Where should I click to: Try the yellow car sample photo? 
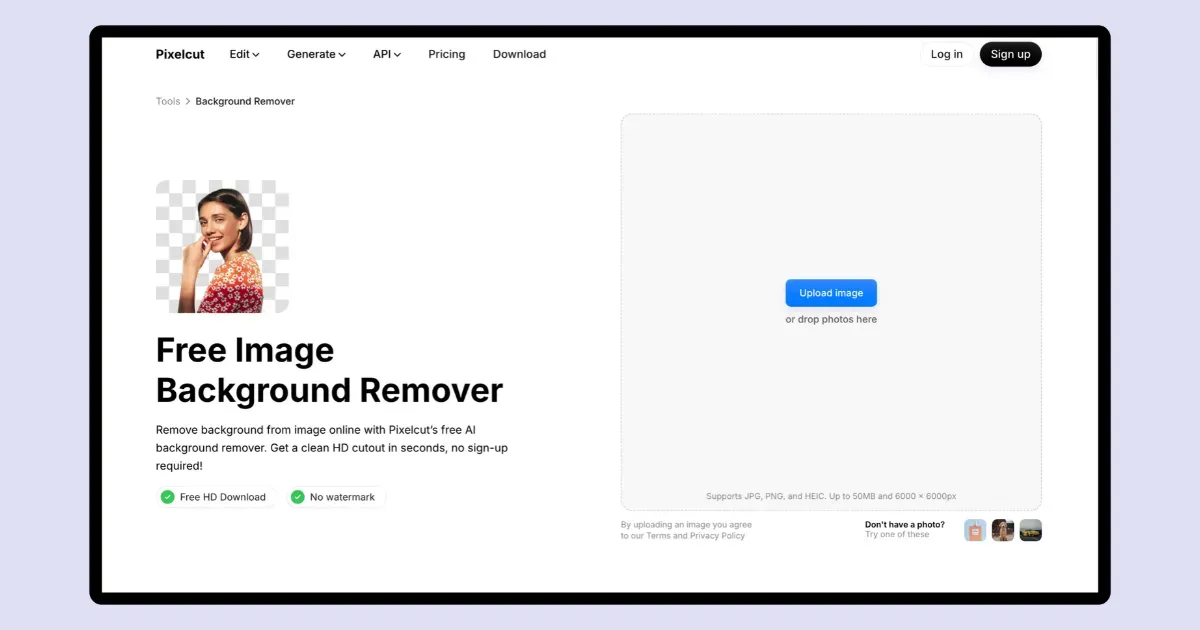1031,530
